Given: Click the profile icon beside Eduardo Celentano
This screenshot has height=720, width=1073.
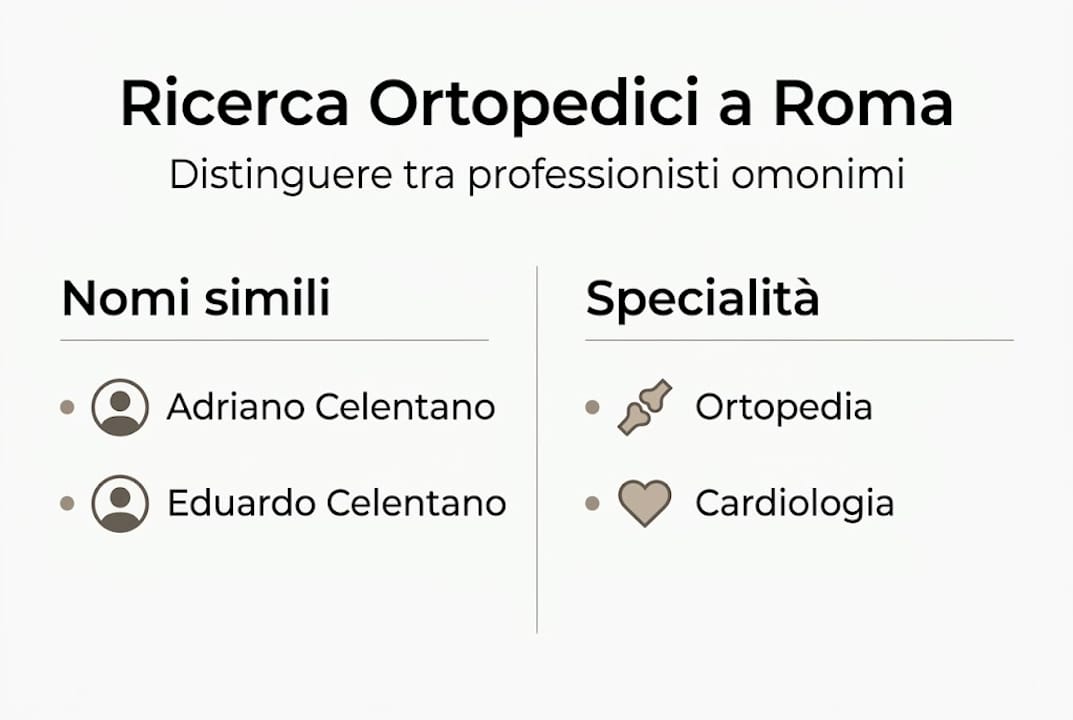Looking at the screenshot, I should point(120,503).
